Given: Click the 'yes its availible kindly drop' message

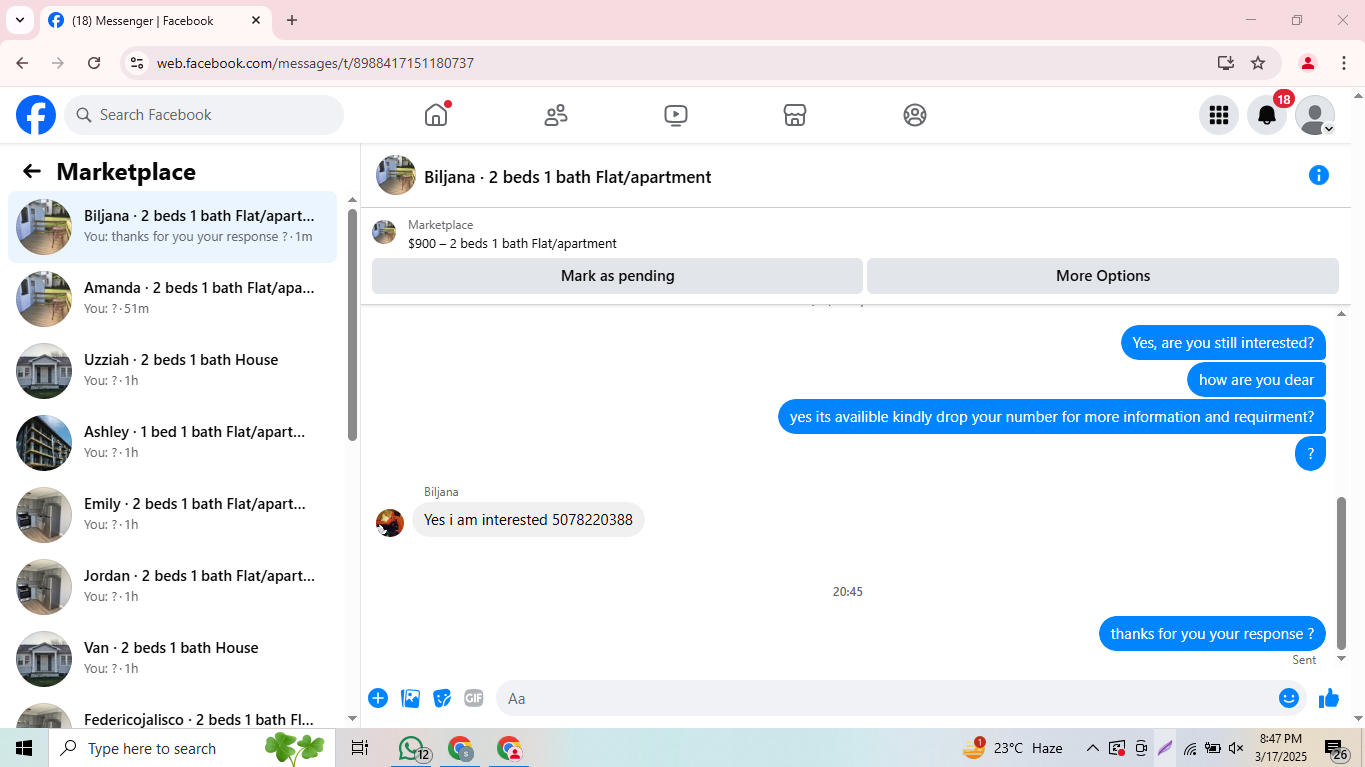Looking at the screenshot, I should point(1052,417).
